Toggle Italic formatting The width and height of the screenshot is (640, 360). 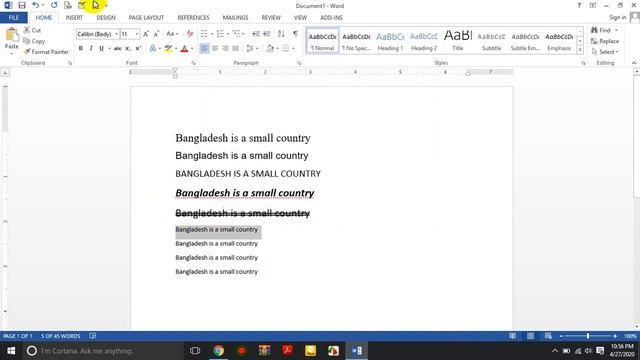[91, 49]
